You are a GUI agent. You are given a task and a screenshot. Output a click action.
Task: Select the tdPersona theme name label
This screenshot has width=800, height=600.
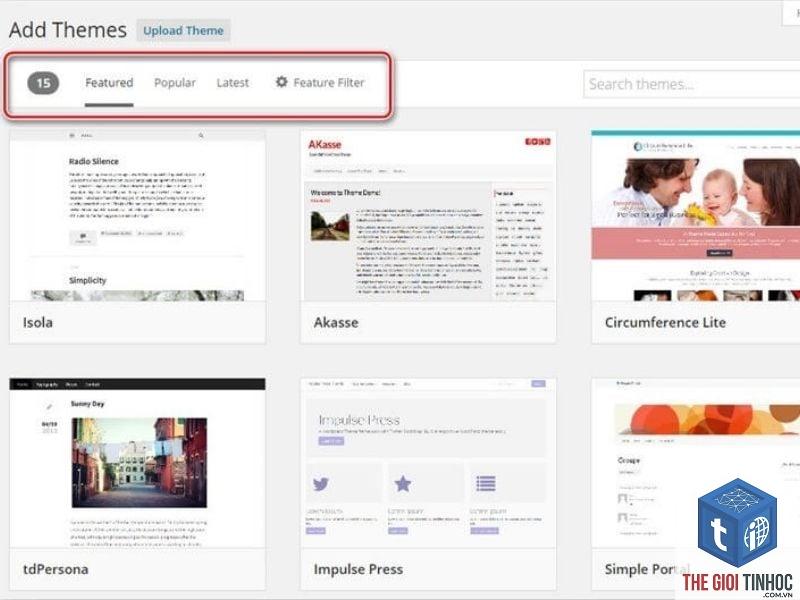tap(56, 569)
